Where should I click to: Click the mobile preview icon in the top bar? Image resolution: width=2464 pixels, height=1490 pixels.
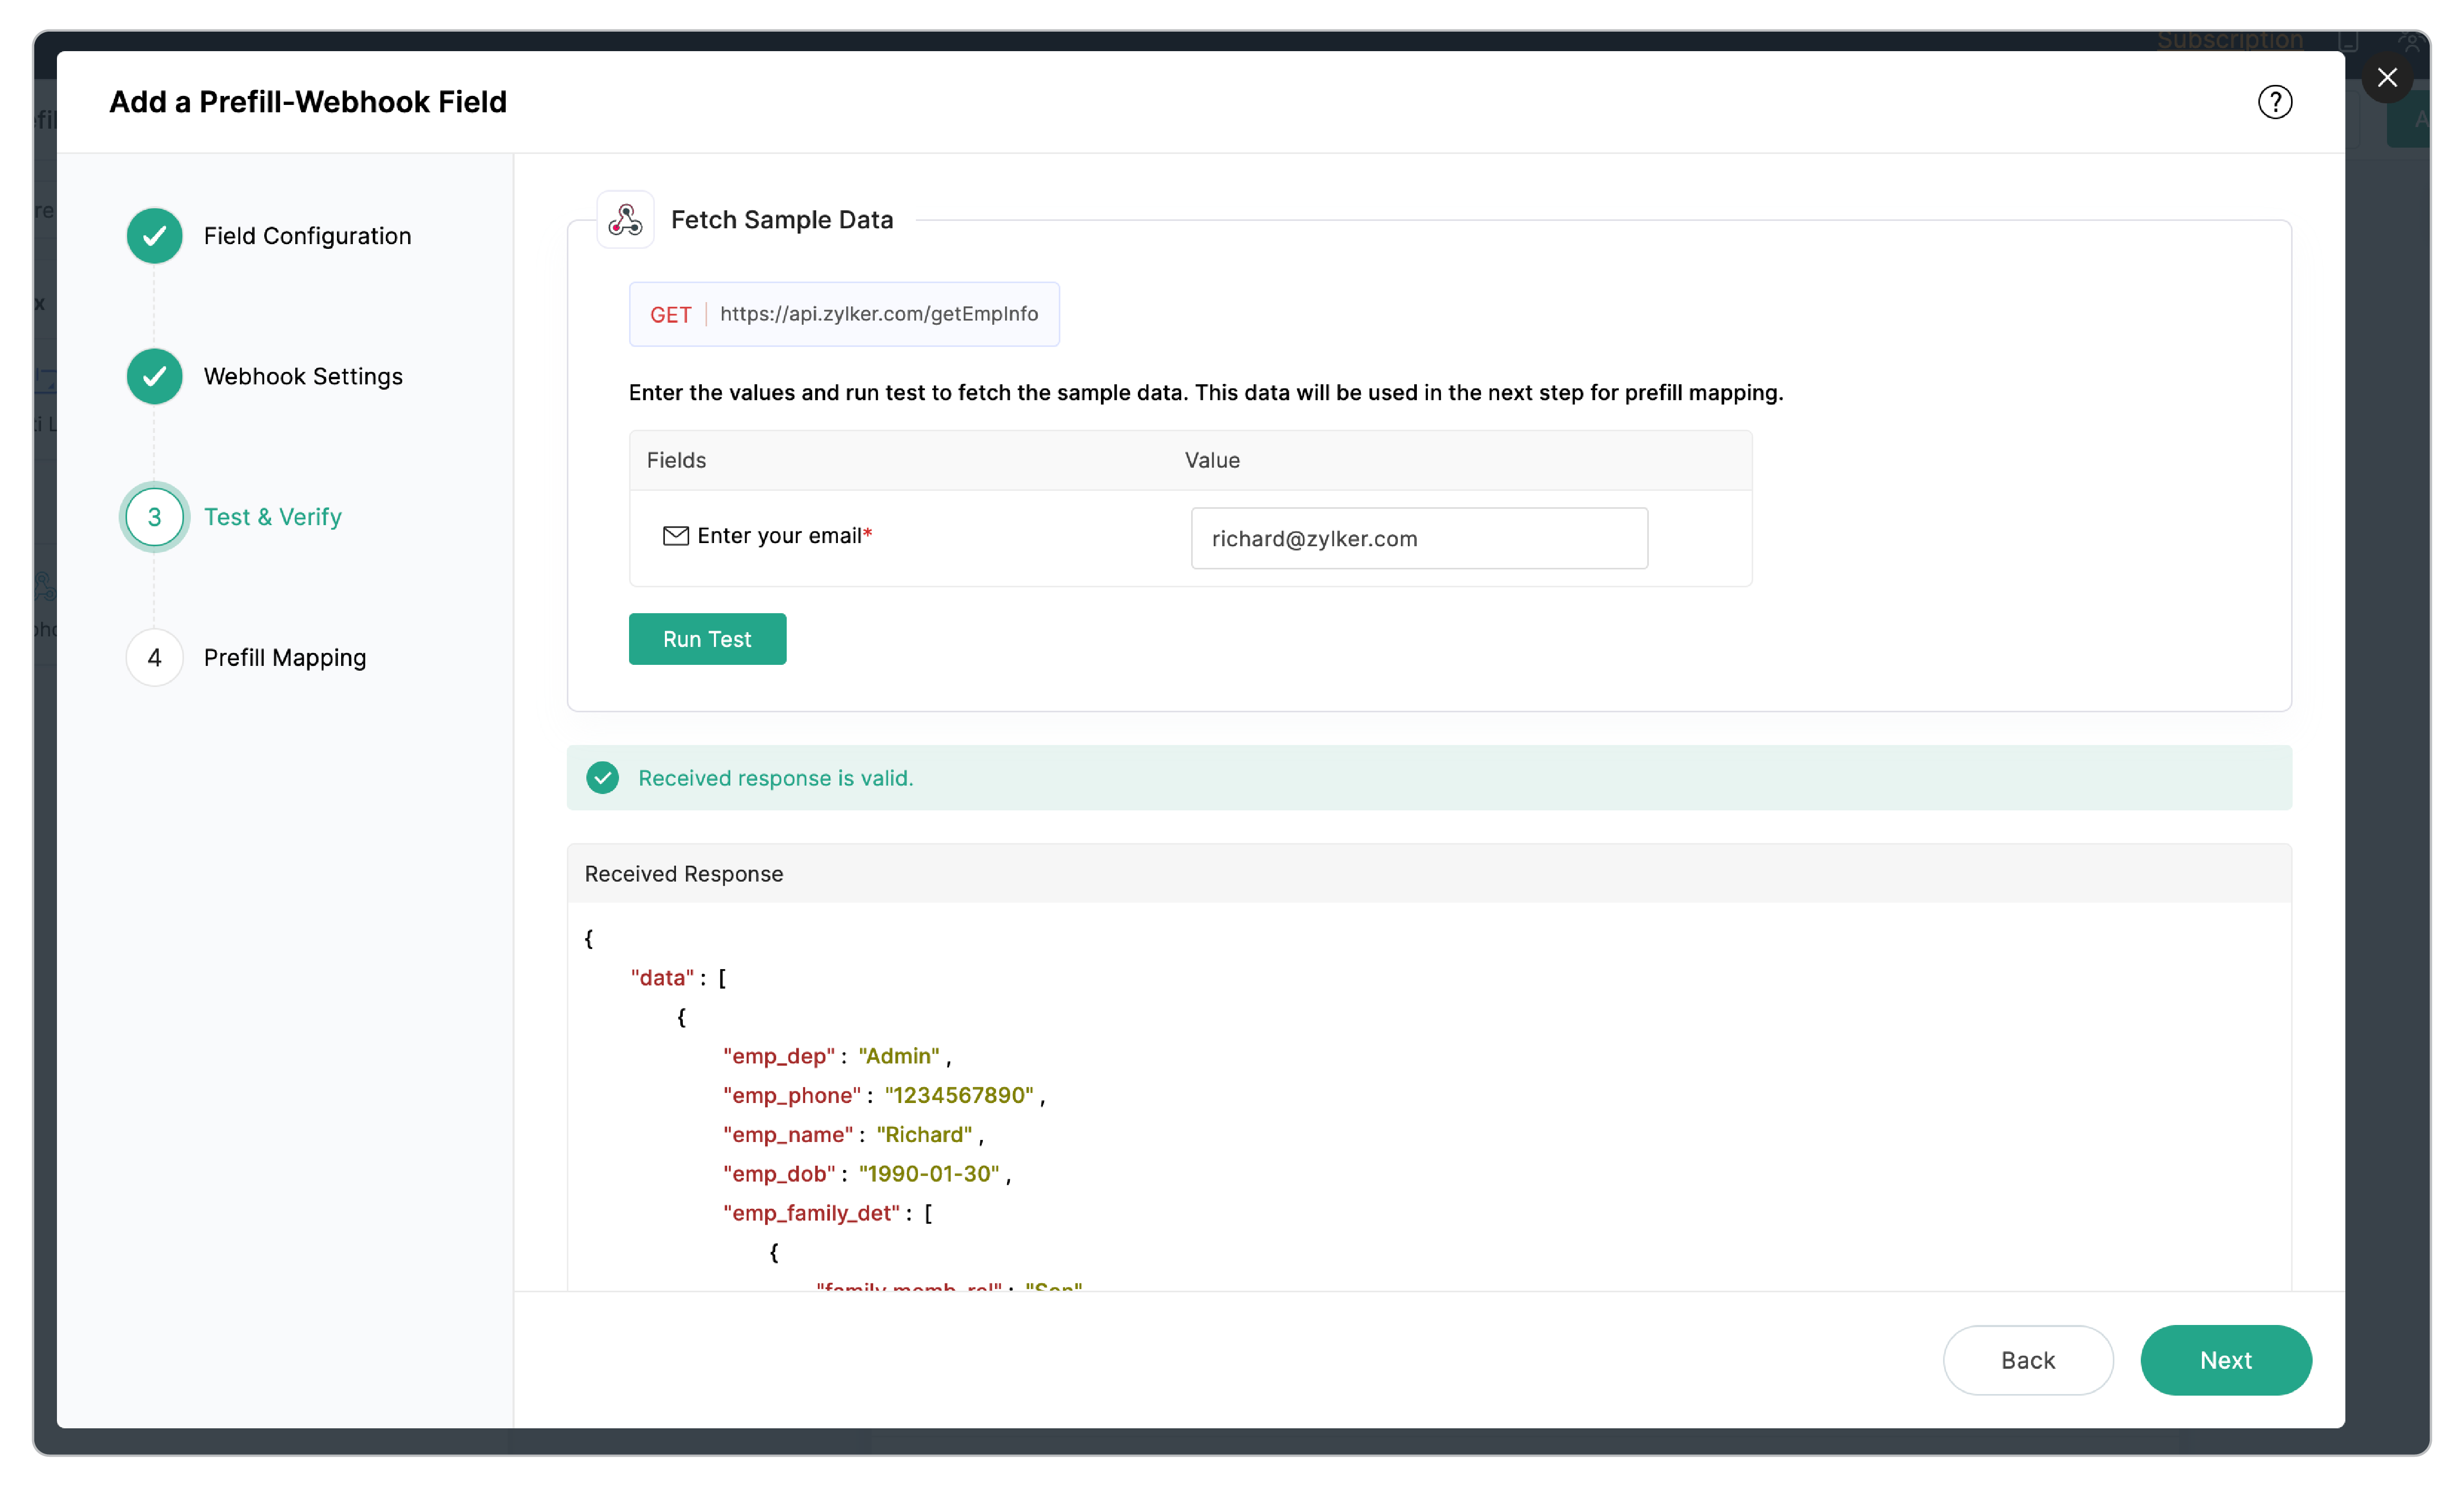2348,42
